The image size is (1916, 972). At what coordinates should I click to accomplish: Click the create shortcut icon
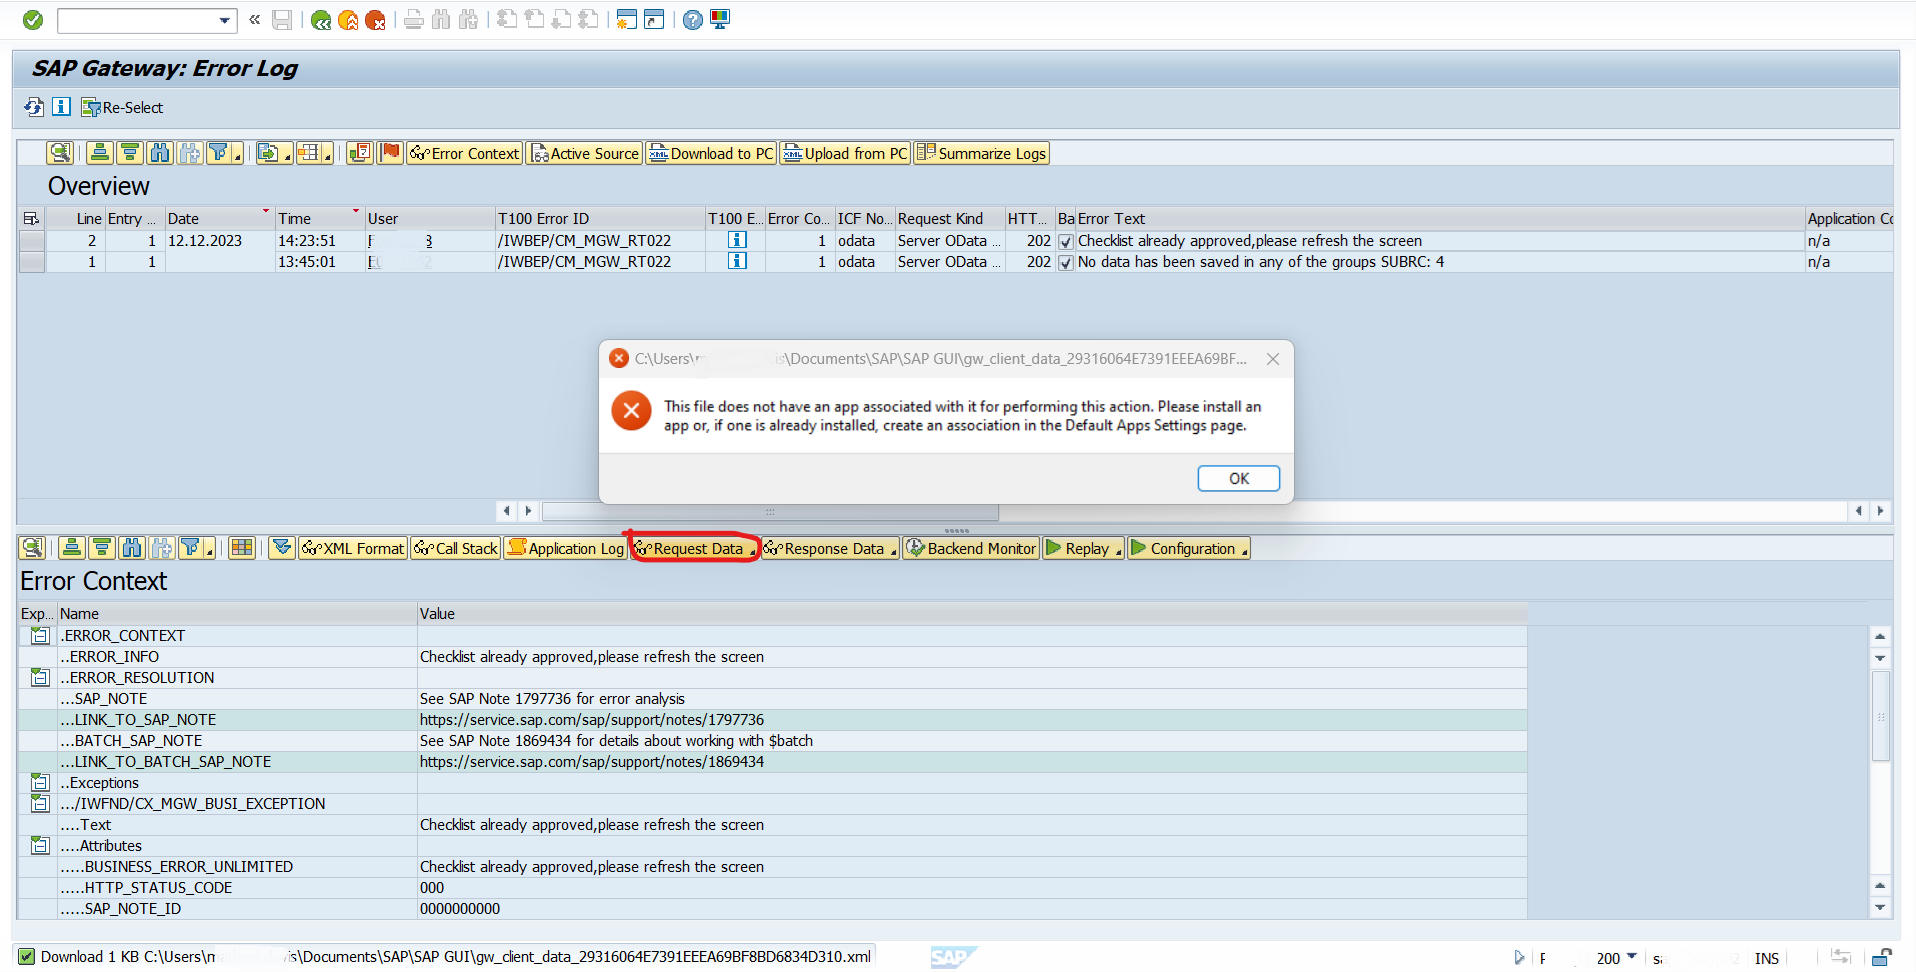tap(654, 20)
